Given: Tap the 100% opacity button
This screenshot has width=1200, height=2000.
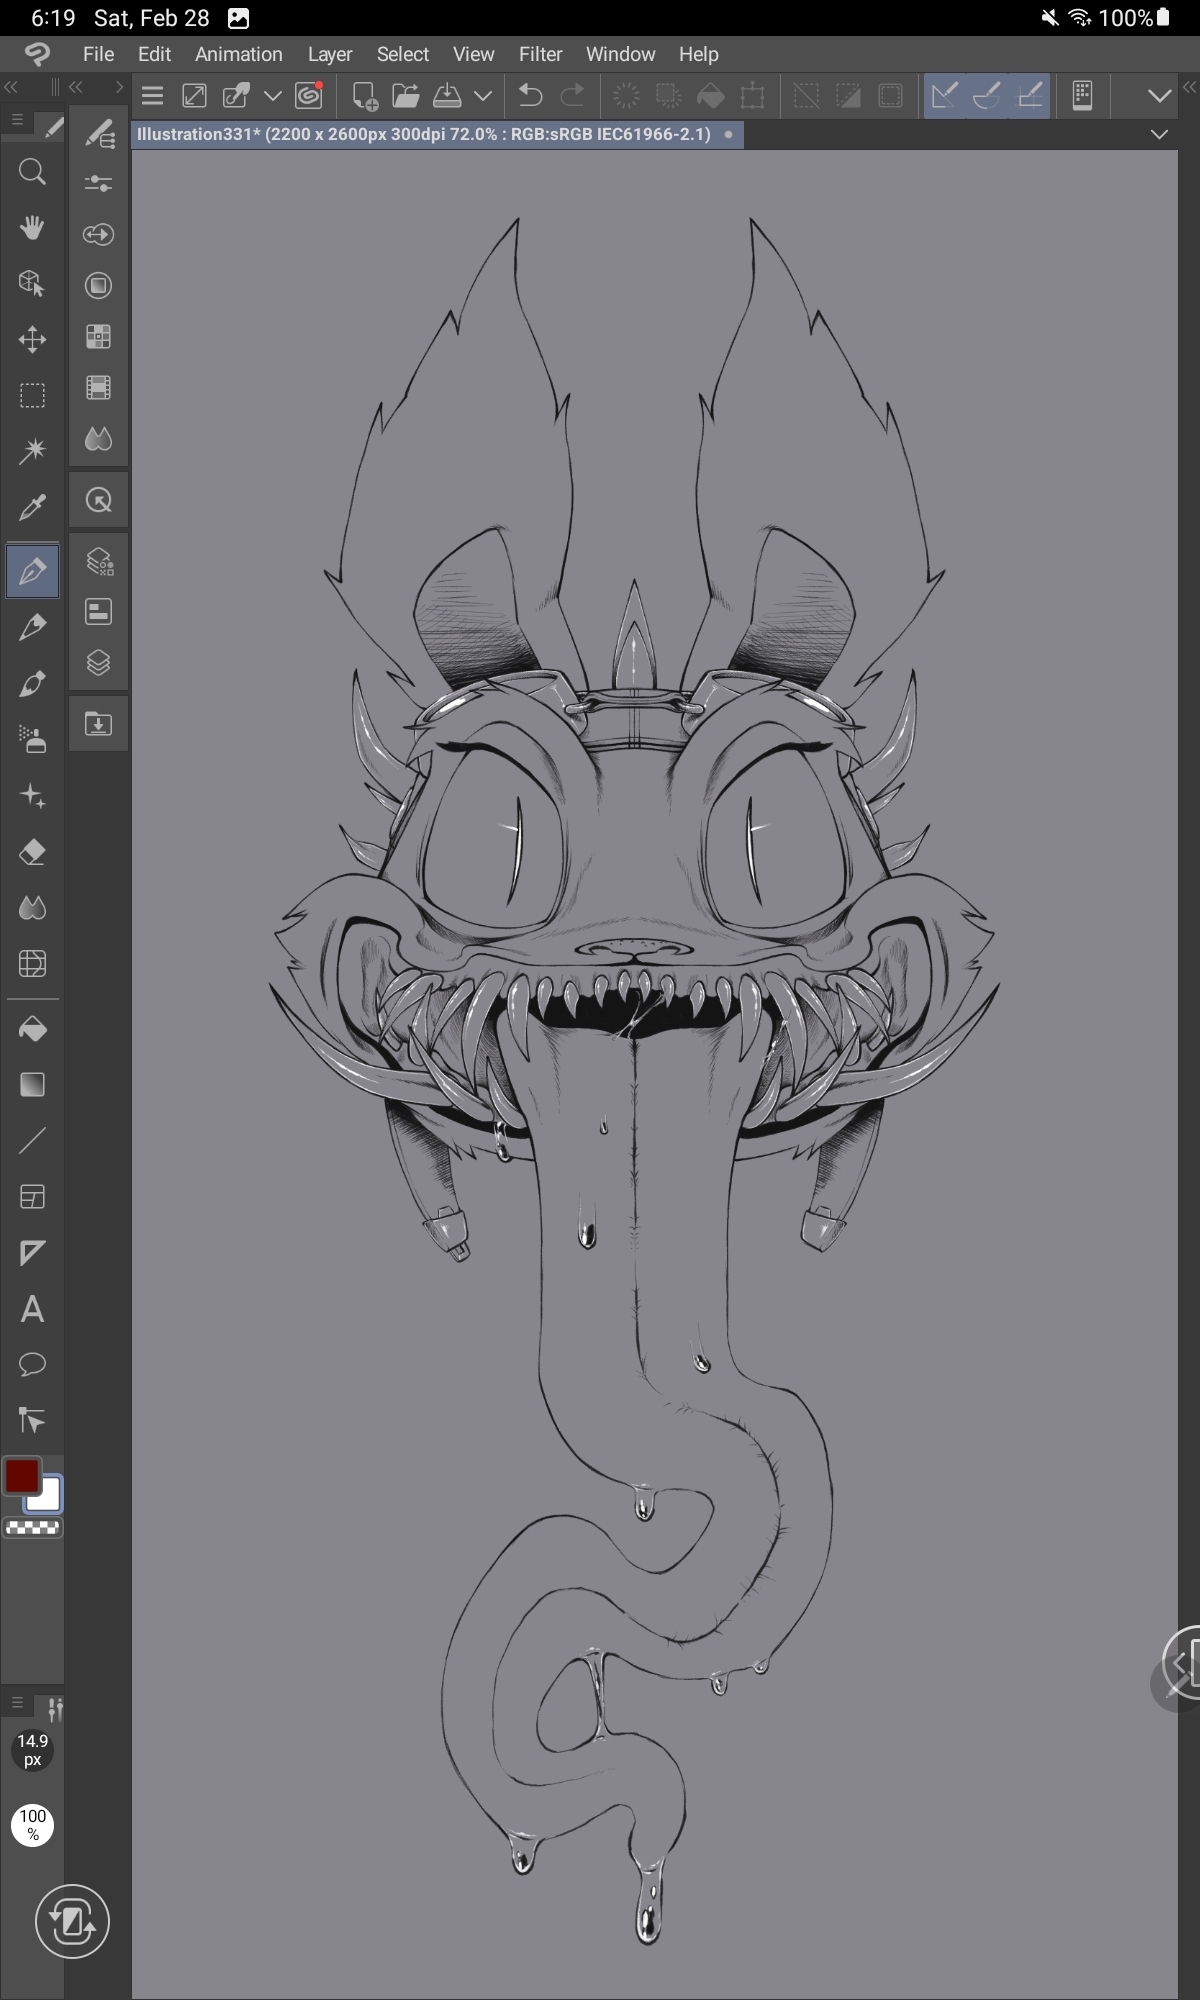Looking at the screenshot, I should pyautogui.click(x=32, y=1825).
